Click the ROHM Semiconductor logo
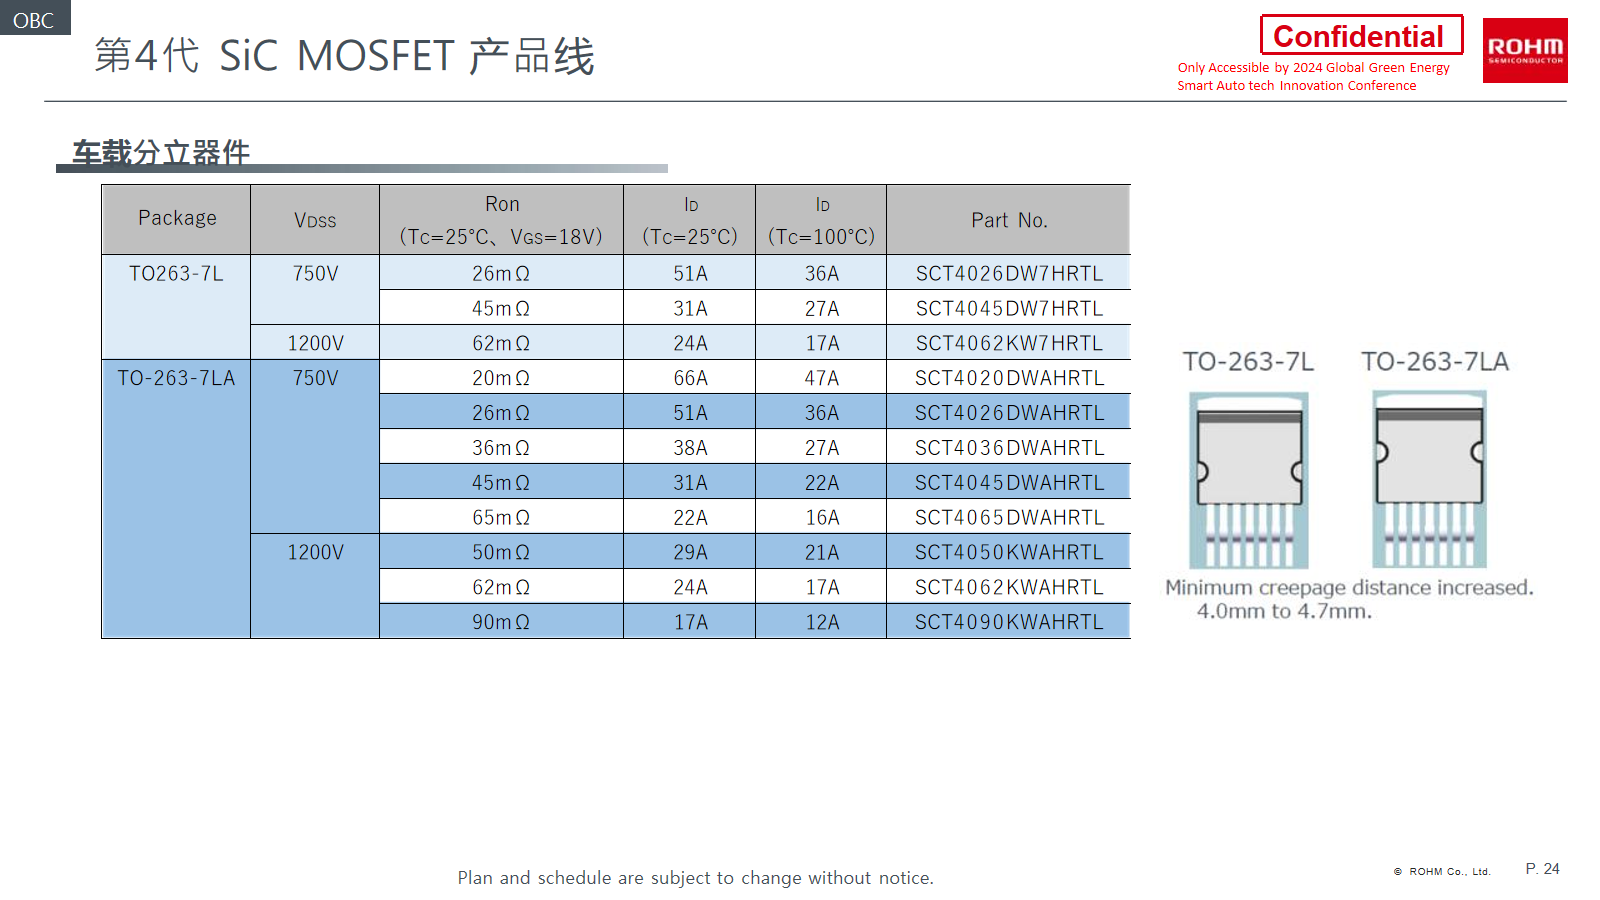Viewport: 1600px width, 900px height. [1524, 50]
